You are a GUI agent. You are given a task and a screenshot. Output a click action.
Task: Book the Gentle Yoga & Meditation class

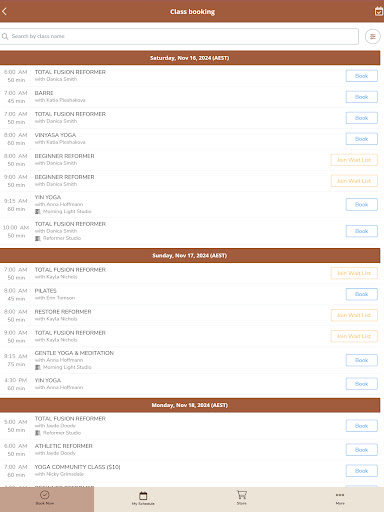(x=362, y=360)
